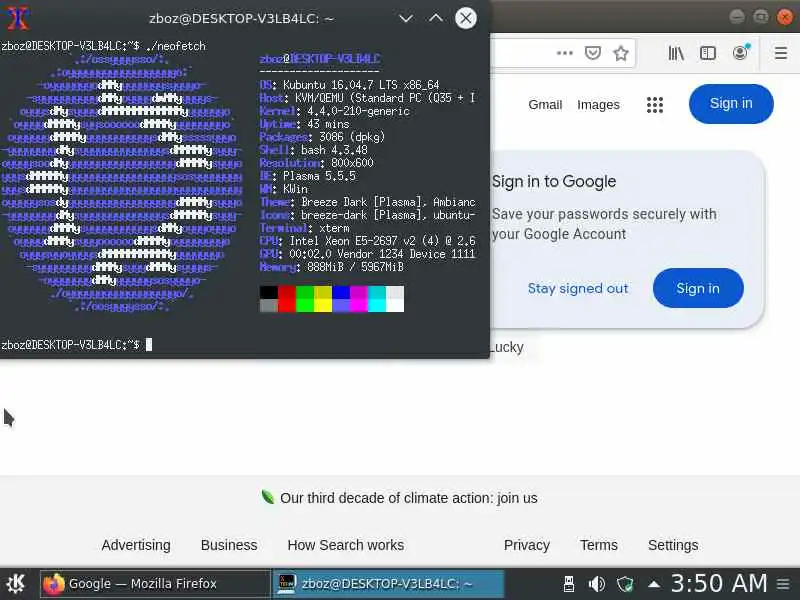Open Firefox Library icon

(x=676, y=53)
